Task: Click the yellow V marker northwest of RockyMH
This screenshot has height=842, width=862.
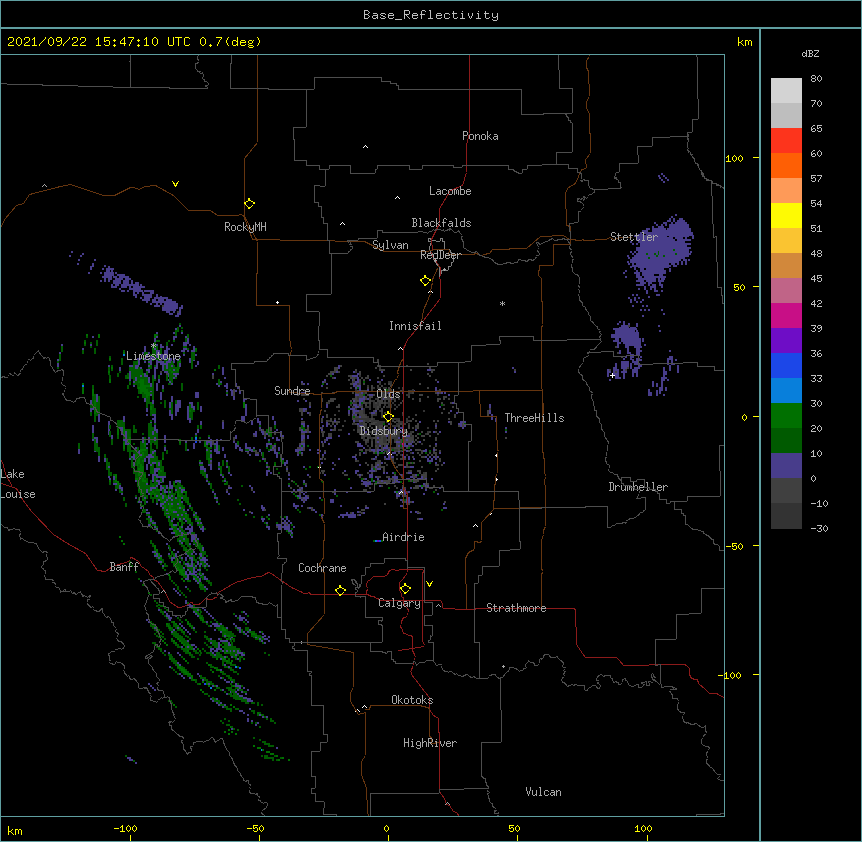Action: 175,184
